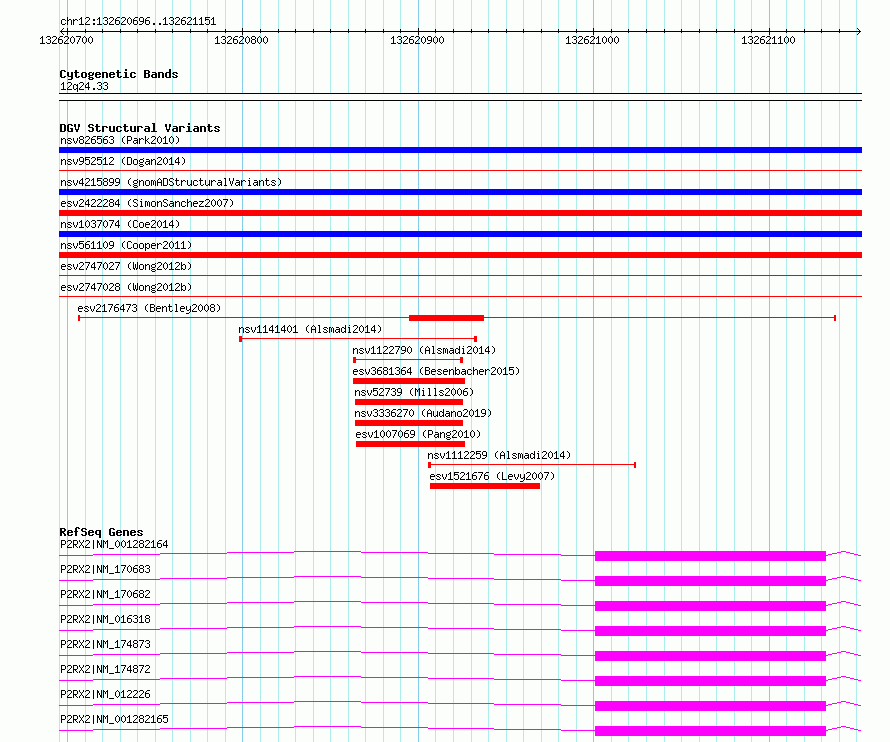Click the red bar under nsv3336270
This screenshot has width=890, height=742.
[409, 423]
